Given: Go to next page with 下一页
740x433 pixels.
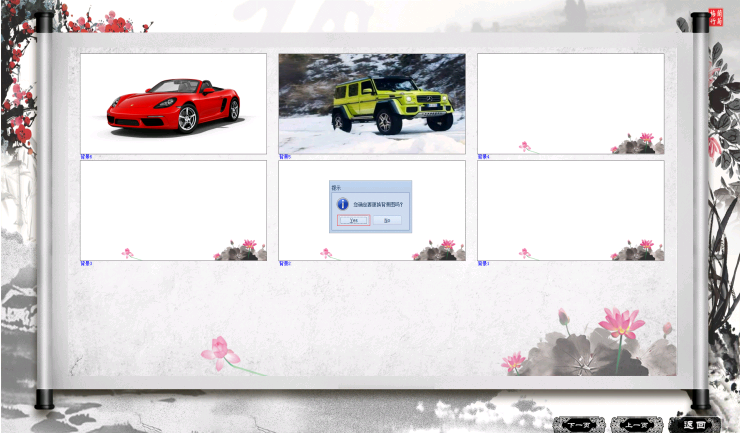Looking at the screenshot, I should pyautogui.click(x=579, y=424).
